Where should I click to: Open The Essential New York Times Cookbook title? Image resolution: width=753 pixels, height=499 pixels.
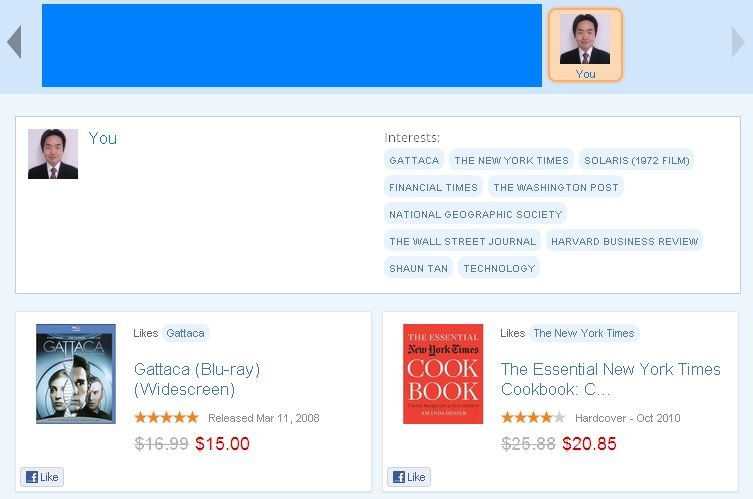pos(610,379)
